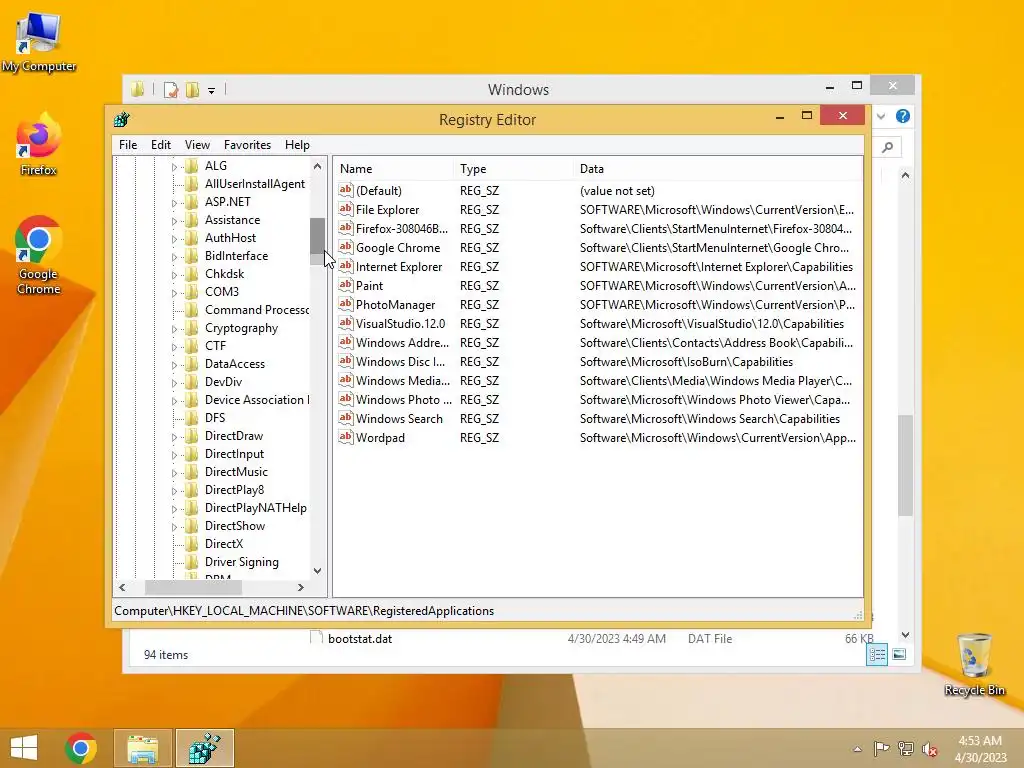Select the BidInterface folder icon
1024x768 pixels.
[x=191, y=255]
